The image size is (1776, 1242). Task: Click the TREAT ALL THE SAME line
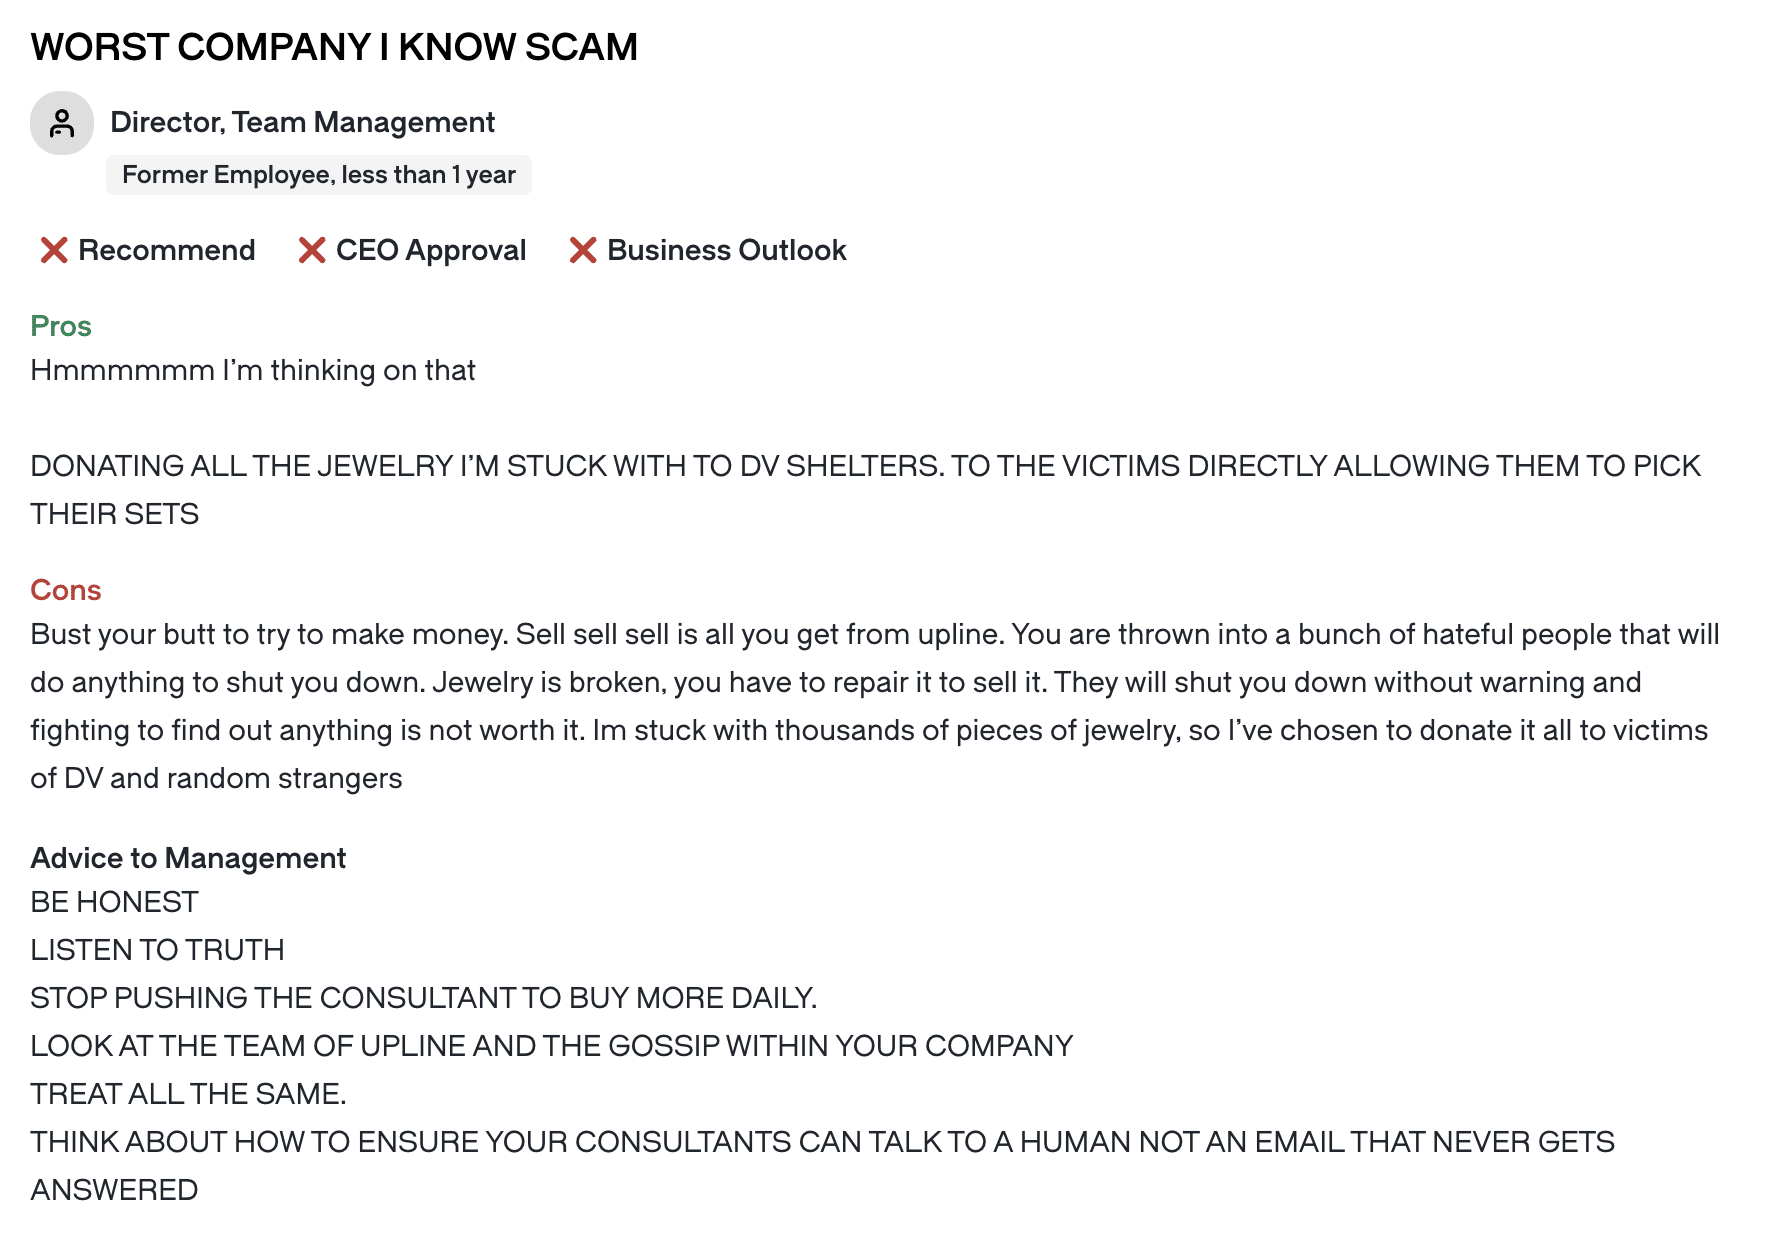point(188,1094)
